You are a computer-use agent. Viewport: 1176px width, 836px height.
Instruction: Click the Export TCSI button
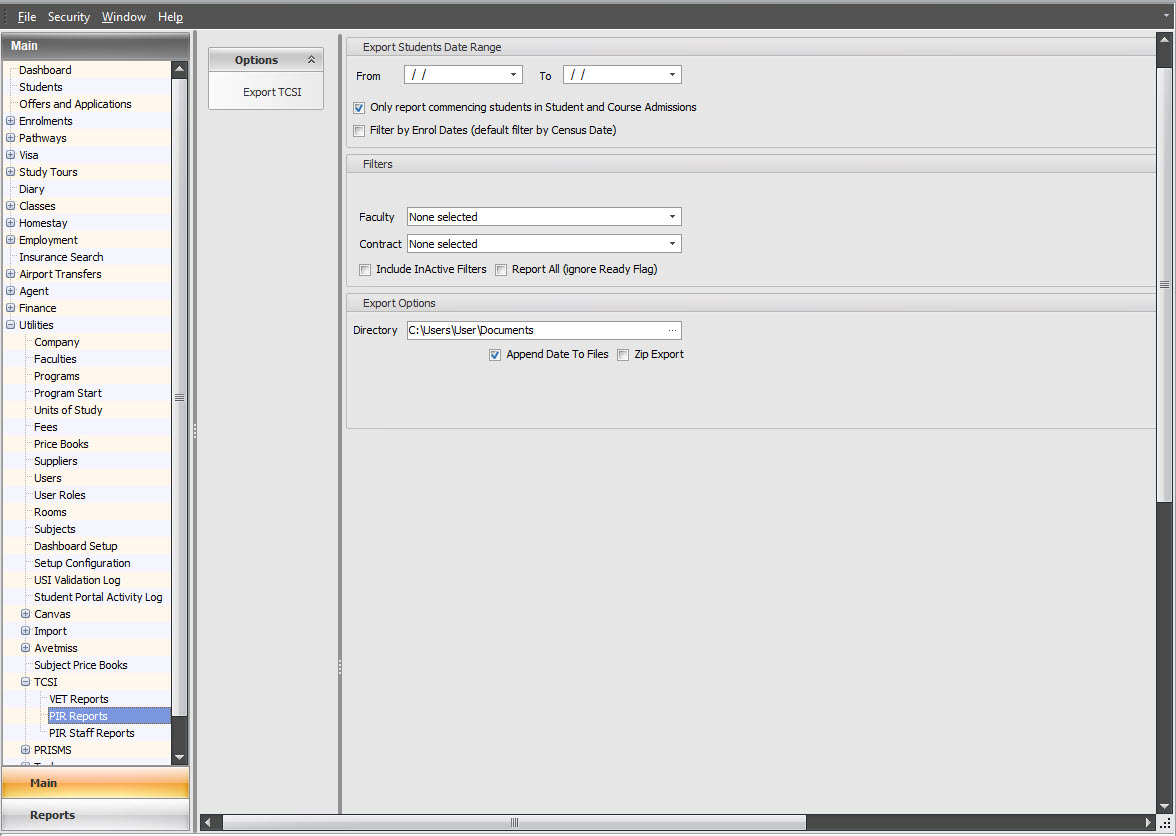pyautogui.click(x=272, y=92)
